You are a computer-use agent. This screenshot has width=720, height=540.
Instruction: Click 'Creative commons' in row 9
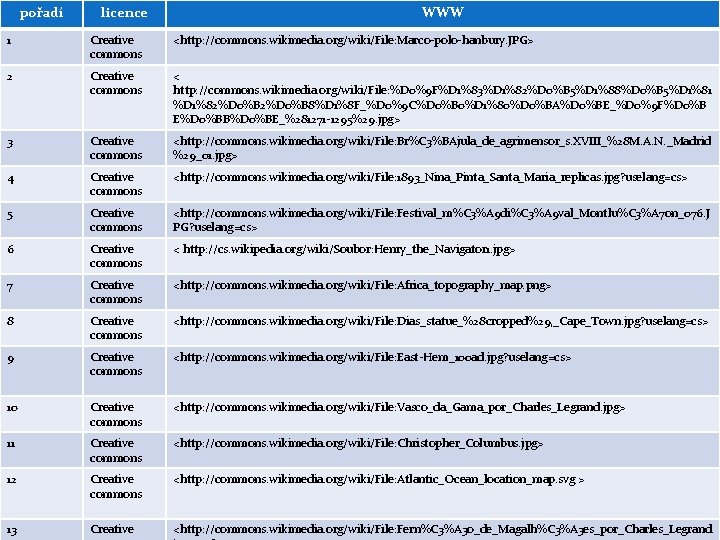(x=116, y=364)
